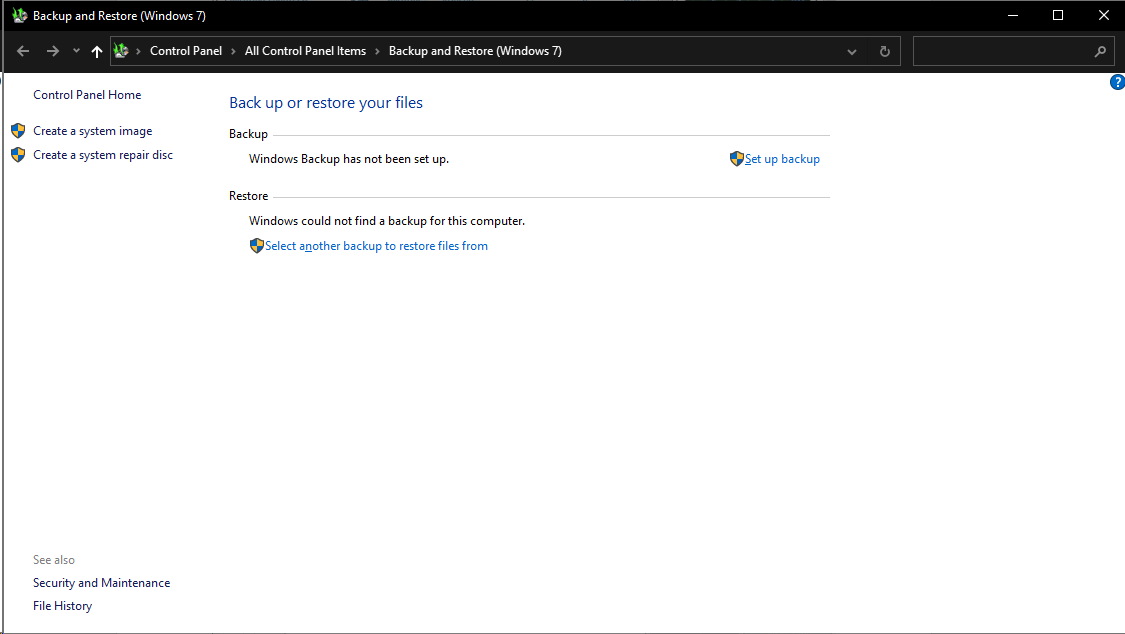Image resolution: width=1125 pixels, height=634 pixels.
Task: Open help via the blue question mark
Action: coord(1117,82)
